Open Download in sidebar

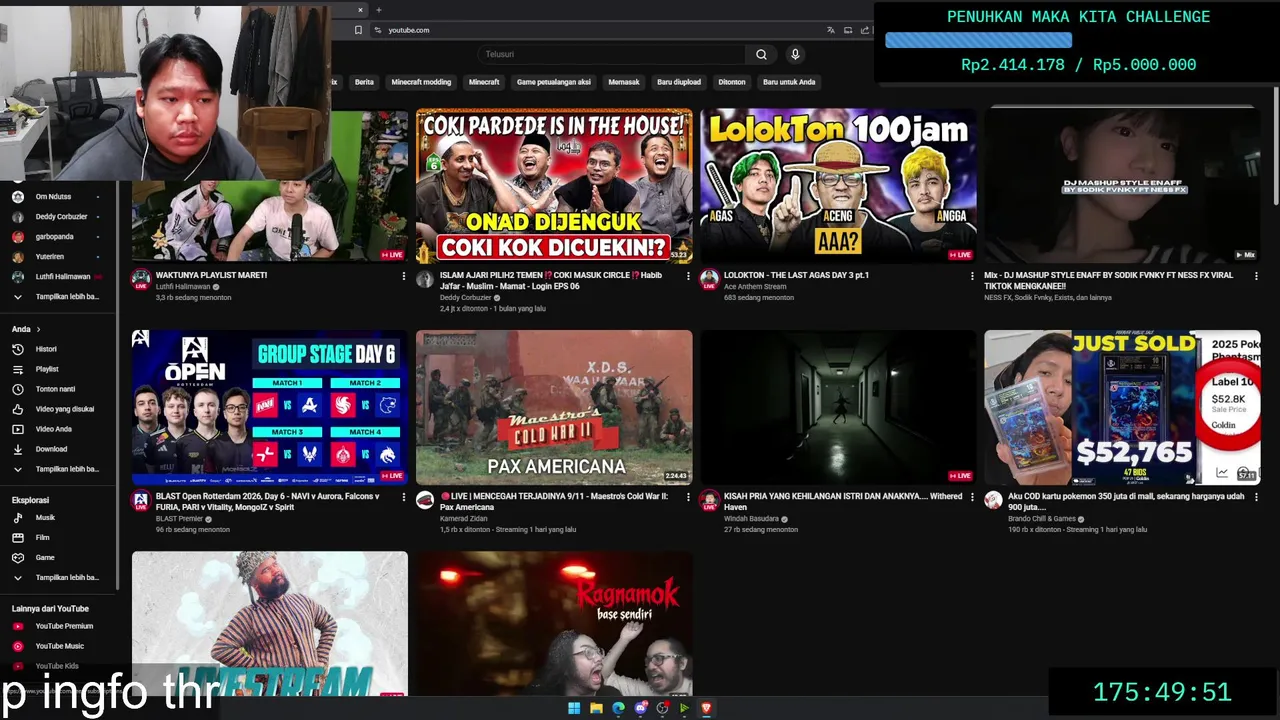51,449
